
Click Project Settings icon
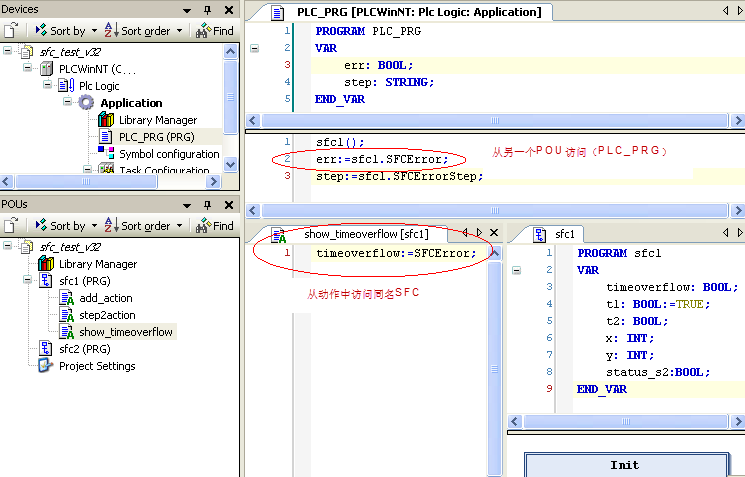tap(45, 365)
